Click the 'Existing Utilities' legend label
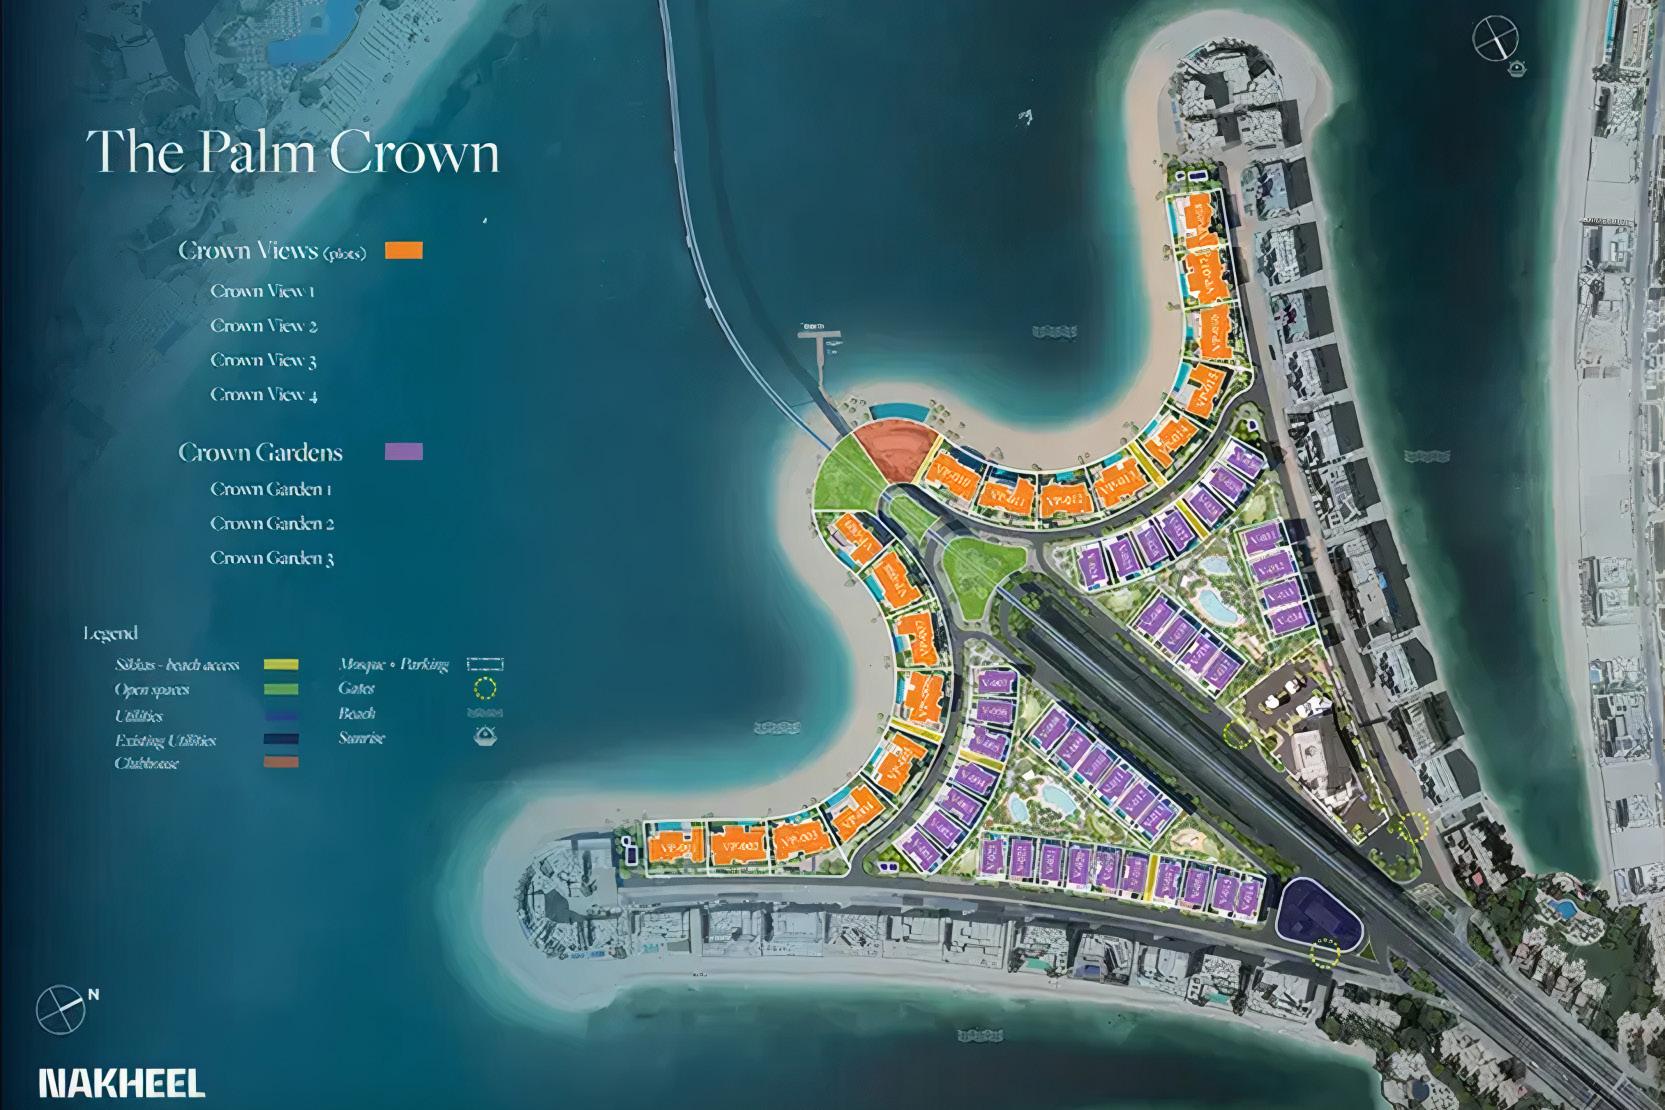Viewport: 1665px width, 1110px height. pyautogui.click(x=165, y=741)
